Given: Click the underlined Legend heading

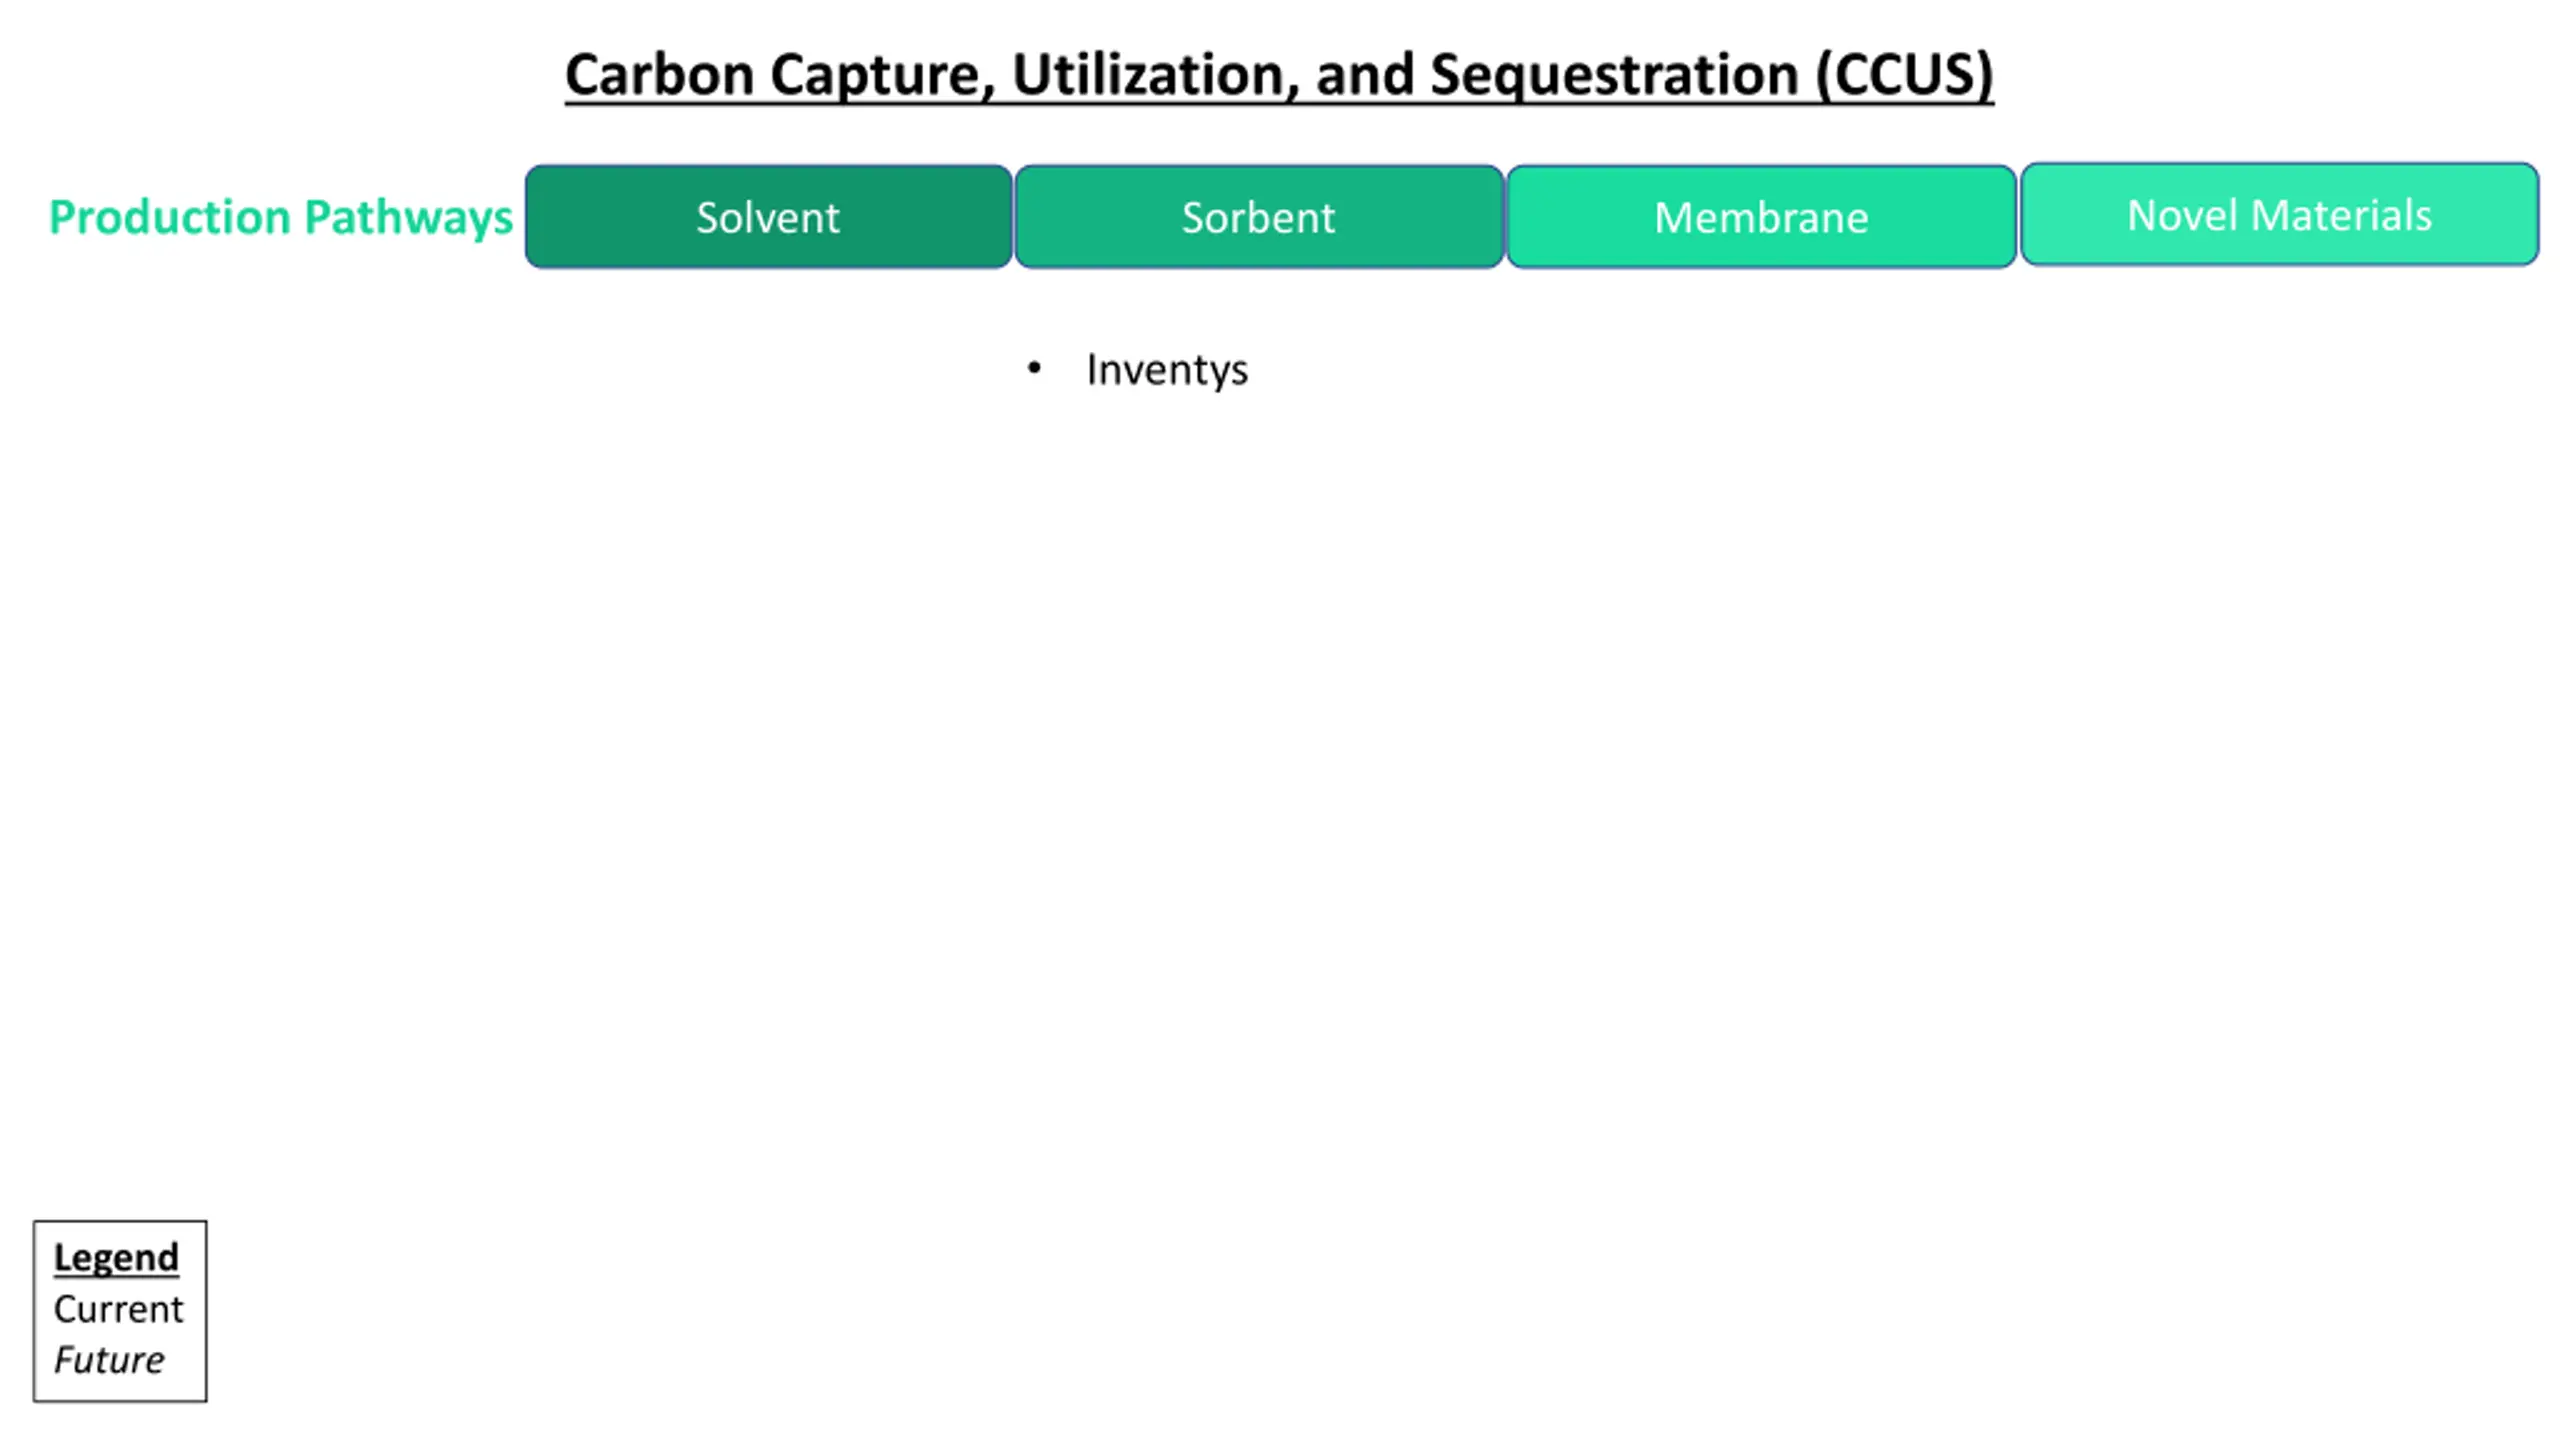Looking at the screenshot, I should (x=116, y=1258).
